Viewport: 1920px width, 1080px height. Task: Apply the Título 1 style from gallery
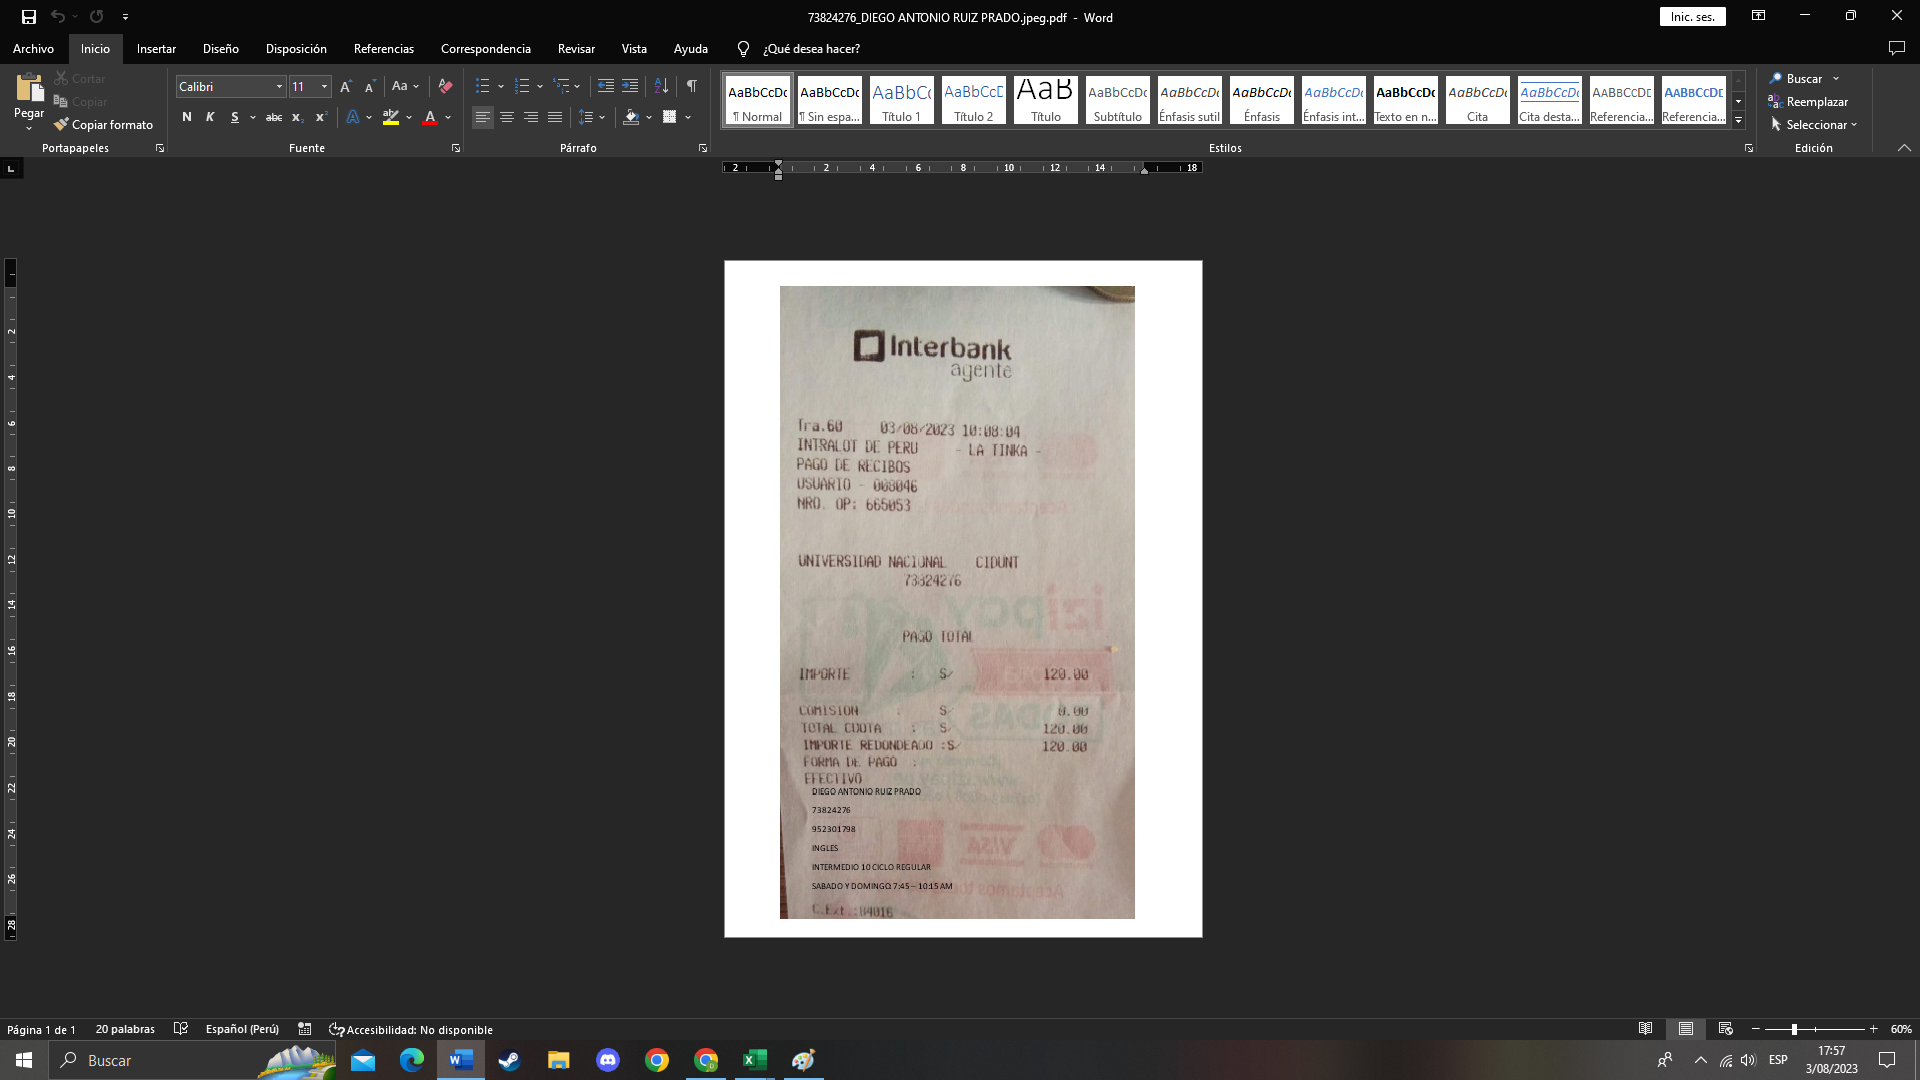(x=902, y=101)
